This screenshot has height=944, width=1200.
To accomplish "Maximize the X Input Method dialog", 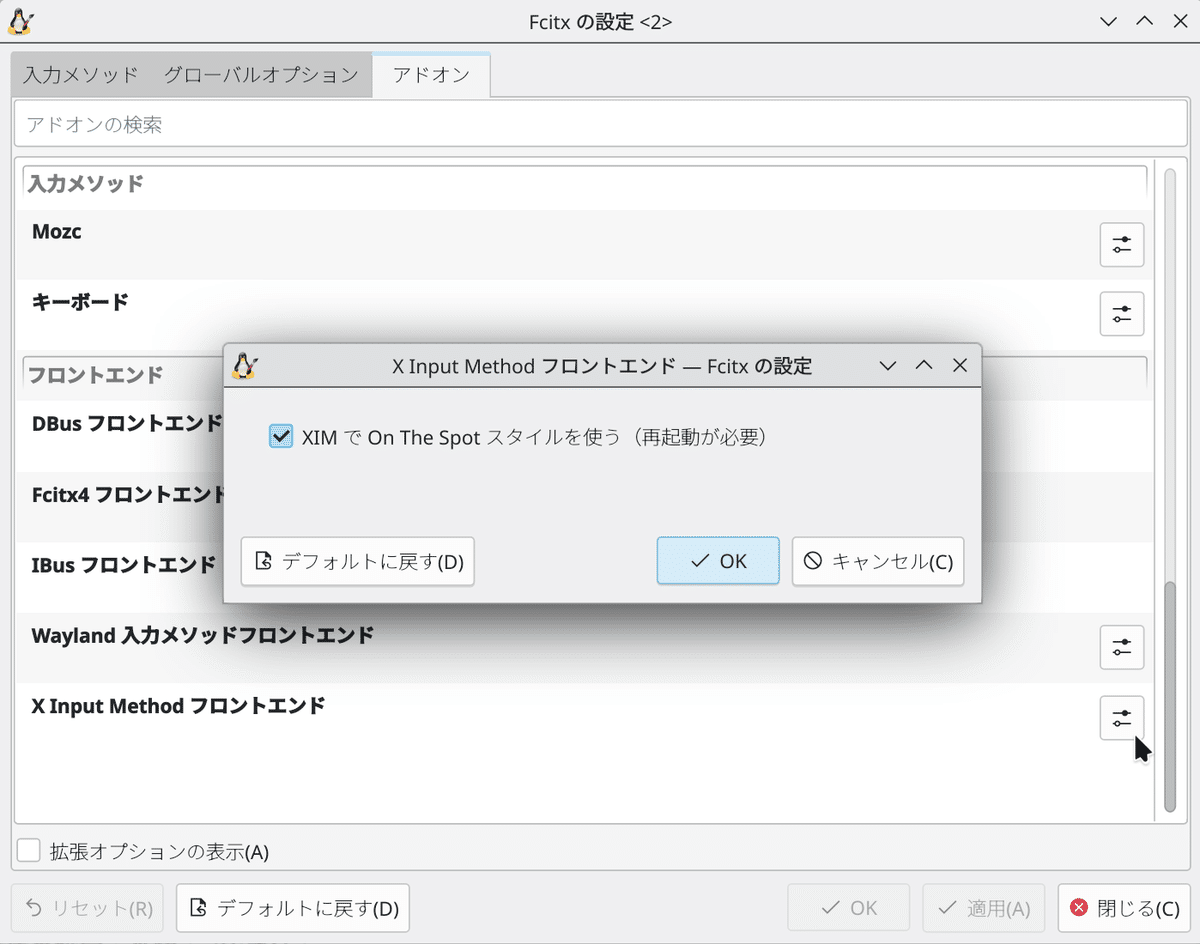I will (924, 366).
